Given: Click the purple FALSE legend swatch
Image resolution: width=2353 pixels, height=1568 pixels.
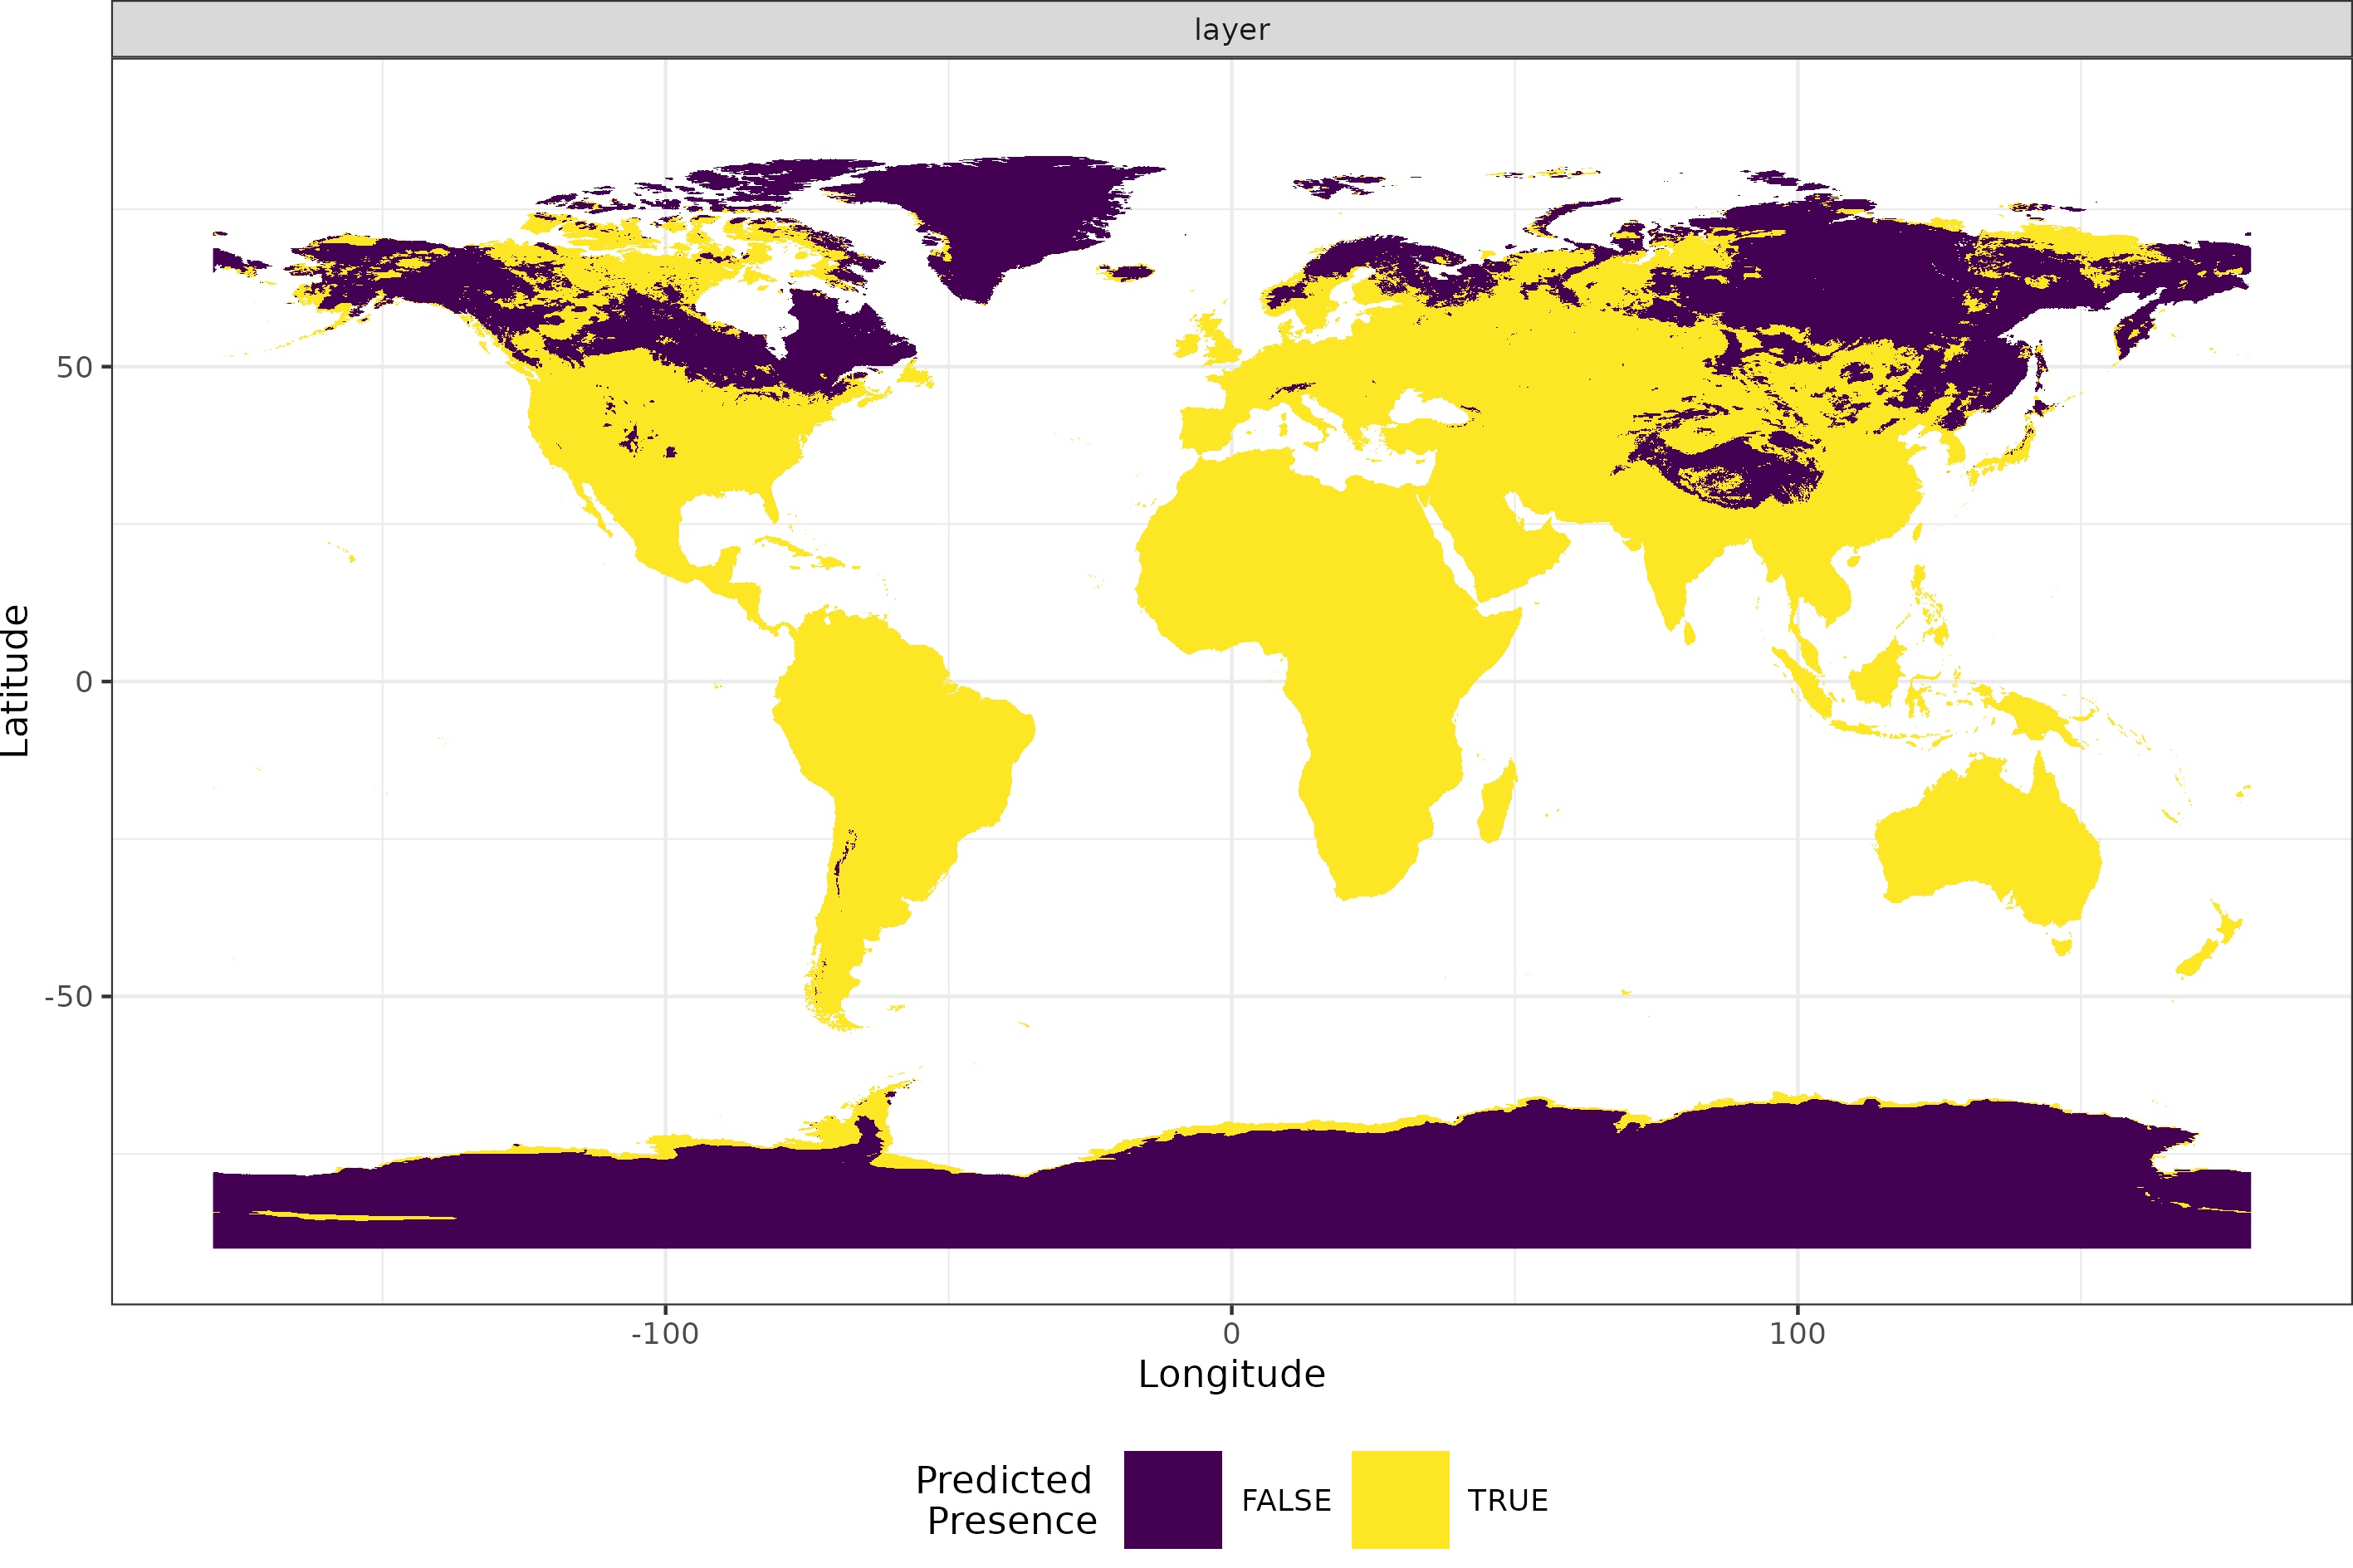Looking at the screenshot, I should 1172,1499.
